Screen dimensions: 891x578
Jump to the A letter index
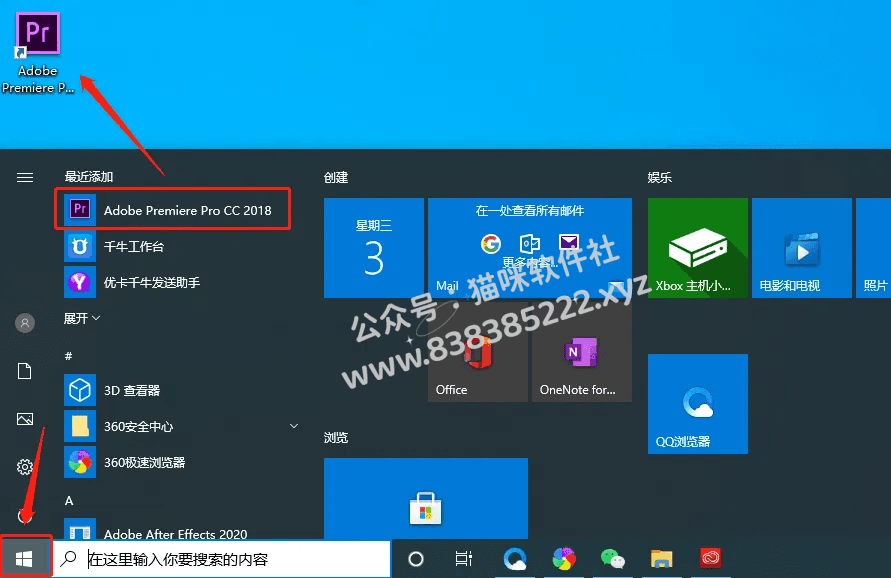pos(69,501)
